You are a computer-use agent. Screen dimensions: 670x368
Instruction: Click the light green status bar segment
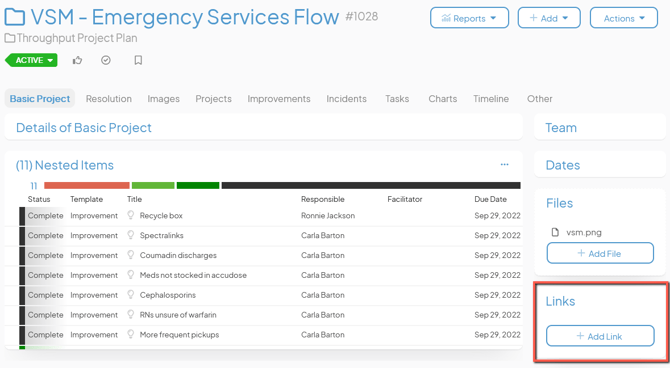(x=153, y=185)
